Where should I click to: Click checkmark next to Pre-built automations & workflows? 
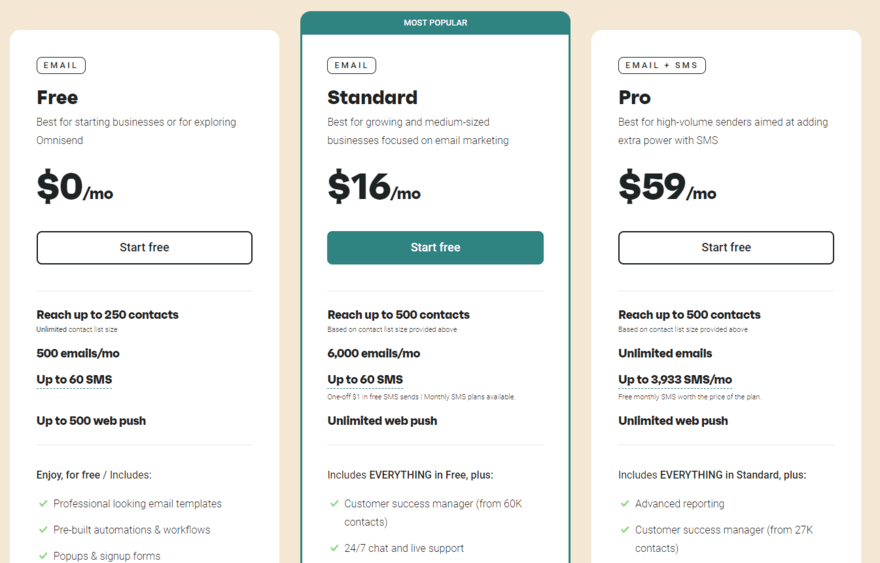point(43,529)
